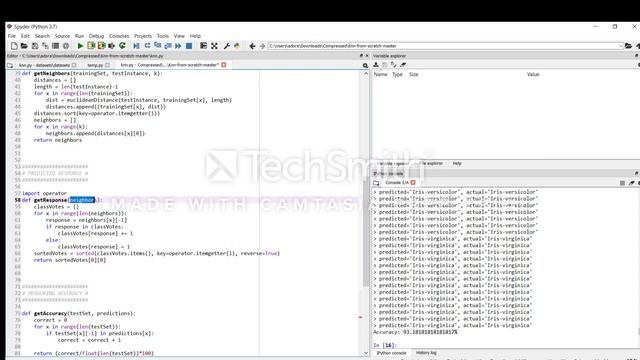
Task: Click the Open file folder icon
Action: coord(24,46)
